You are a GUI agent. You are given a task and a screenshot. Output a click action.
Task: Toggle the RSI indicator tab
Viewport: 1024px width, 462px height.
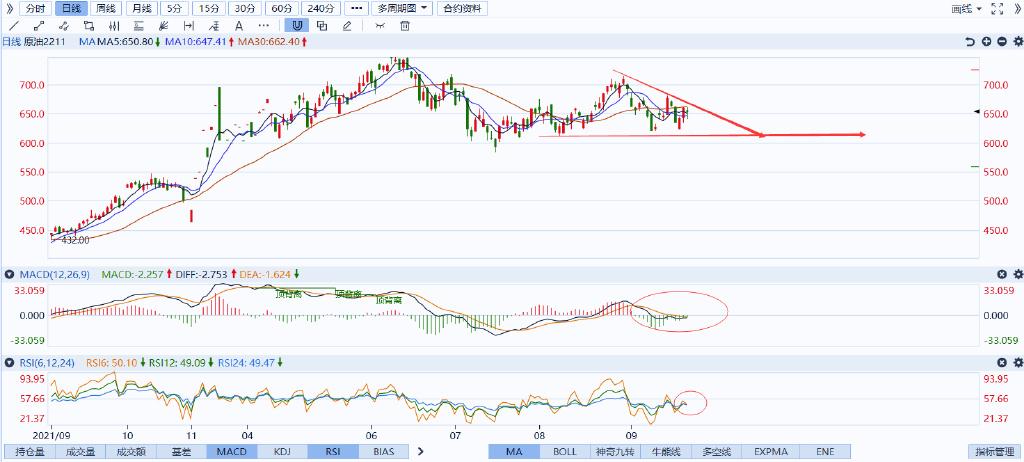330,452
